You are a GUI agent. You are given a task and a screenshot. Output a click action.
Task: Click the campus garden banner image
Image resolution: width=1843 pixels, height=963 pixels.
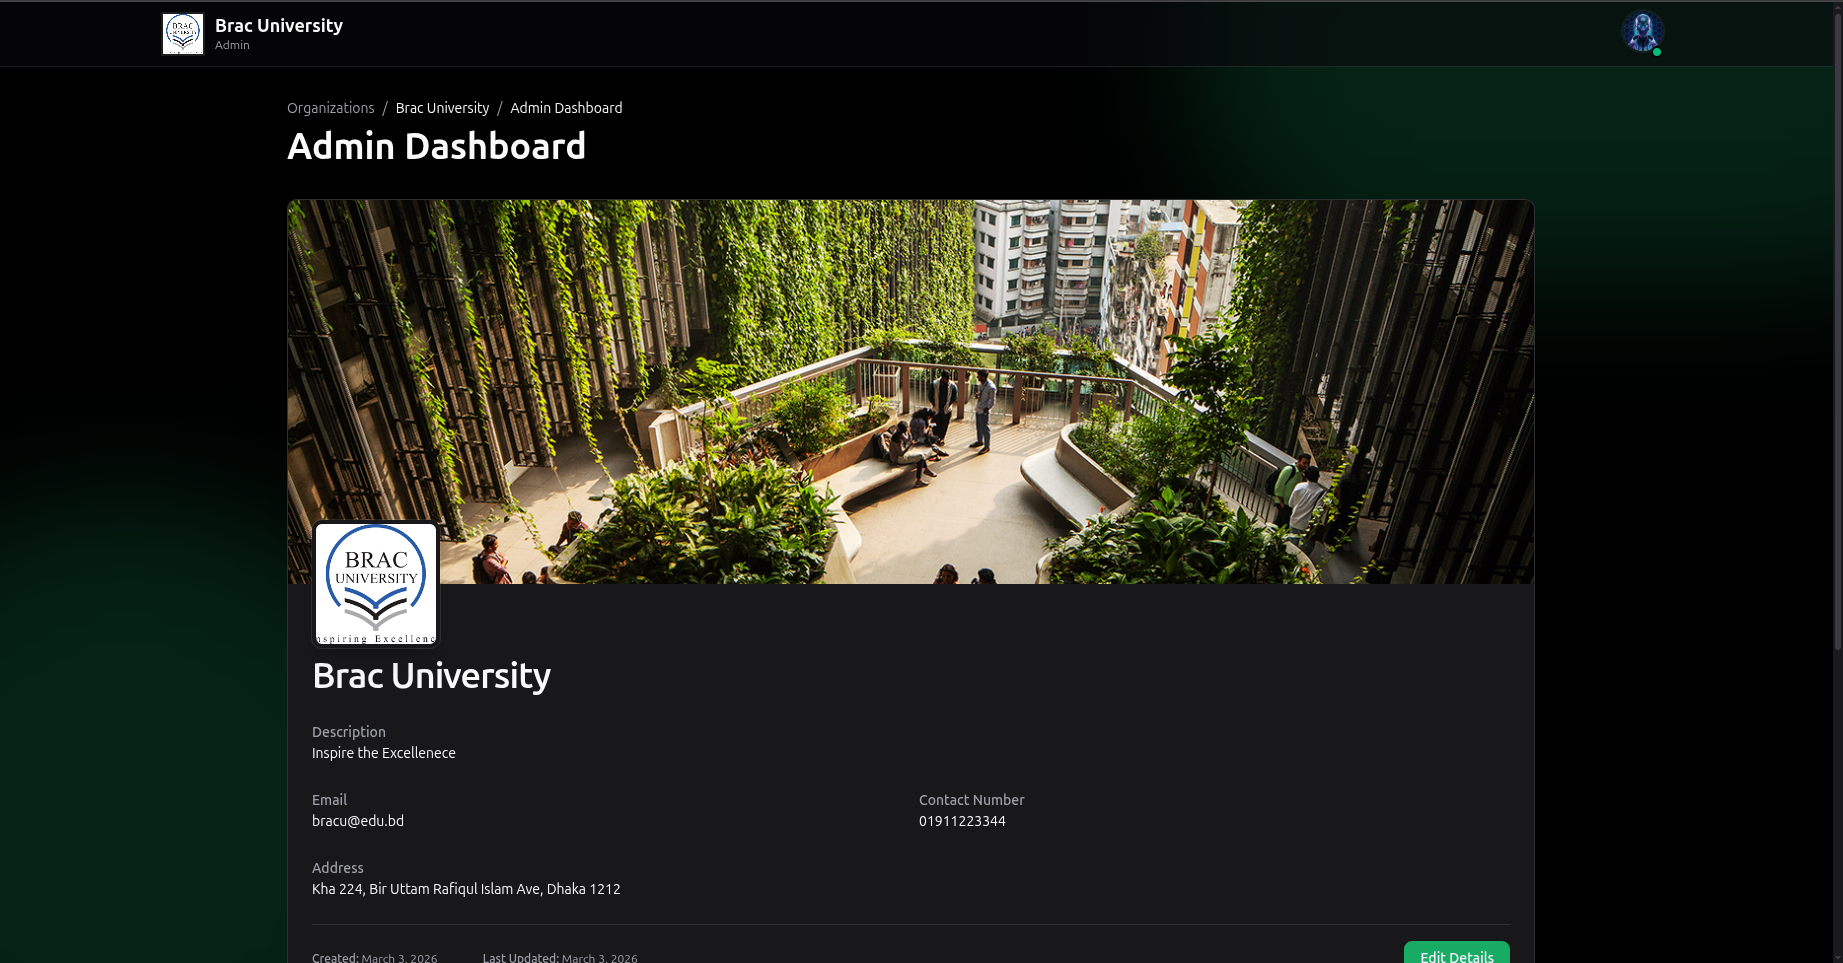tap(910, 390)
